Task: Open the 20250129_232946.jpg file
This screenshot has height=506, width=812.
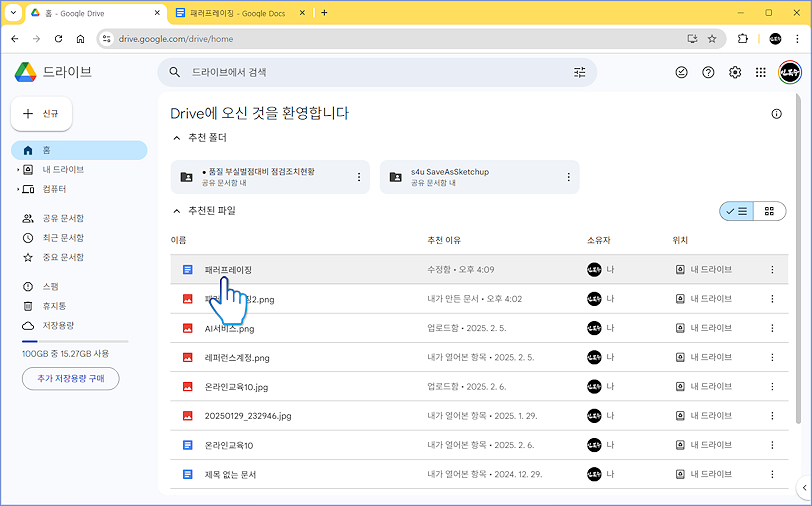Action: (248, 416)
